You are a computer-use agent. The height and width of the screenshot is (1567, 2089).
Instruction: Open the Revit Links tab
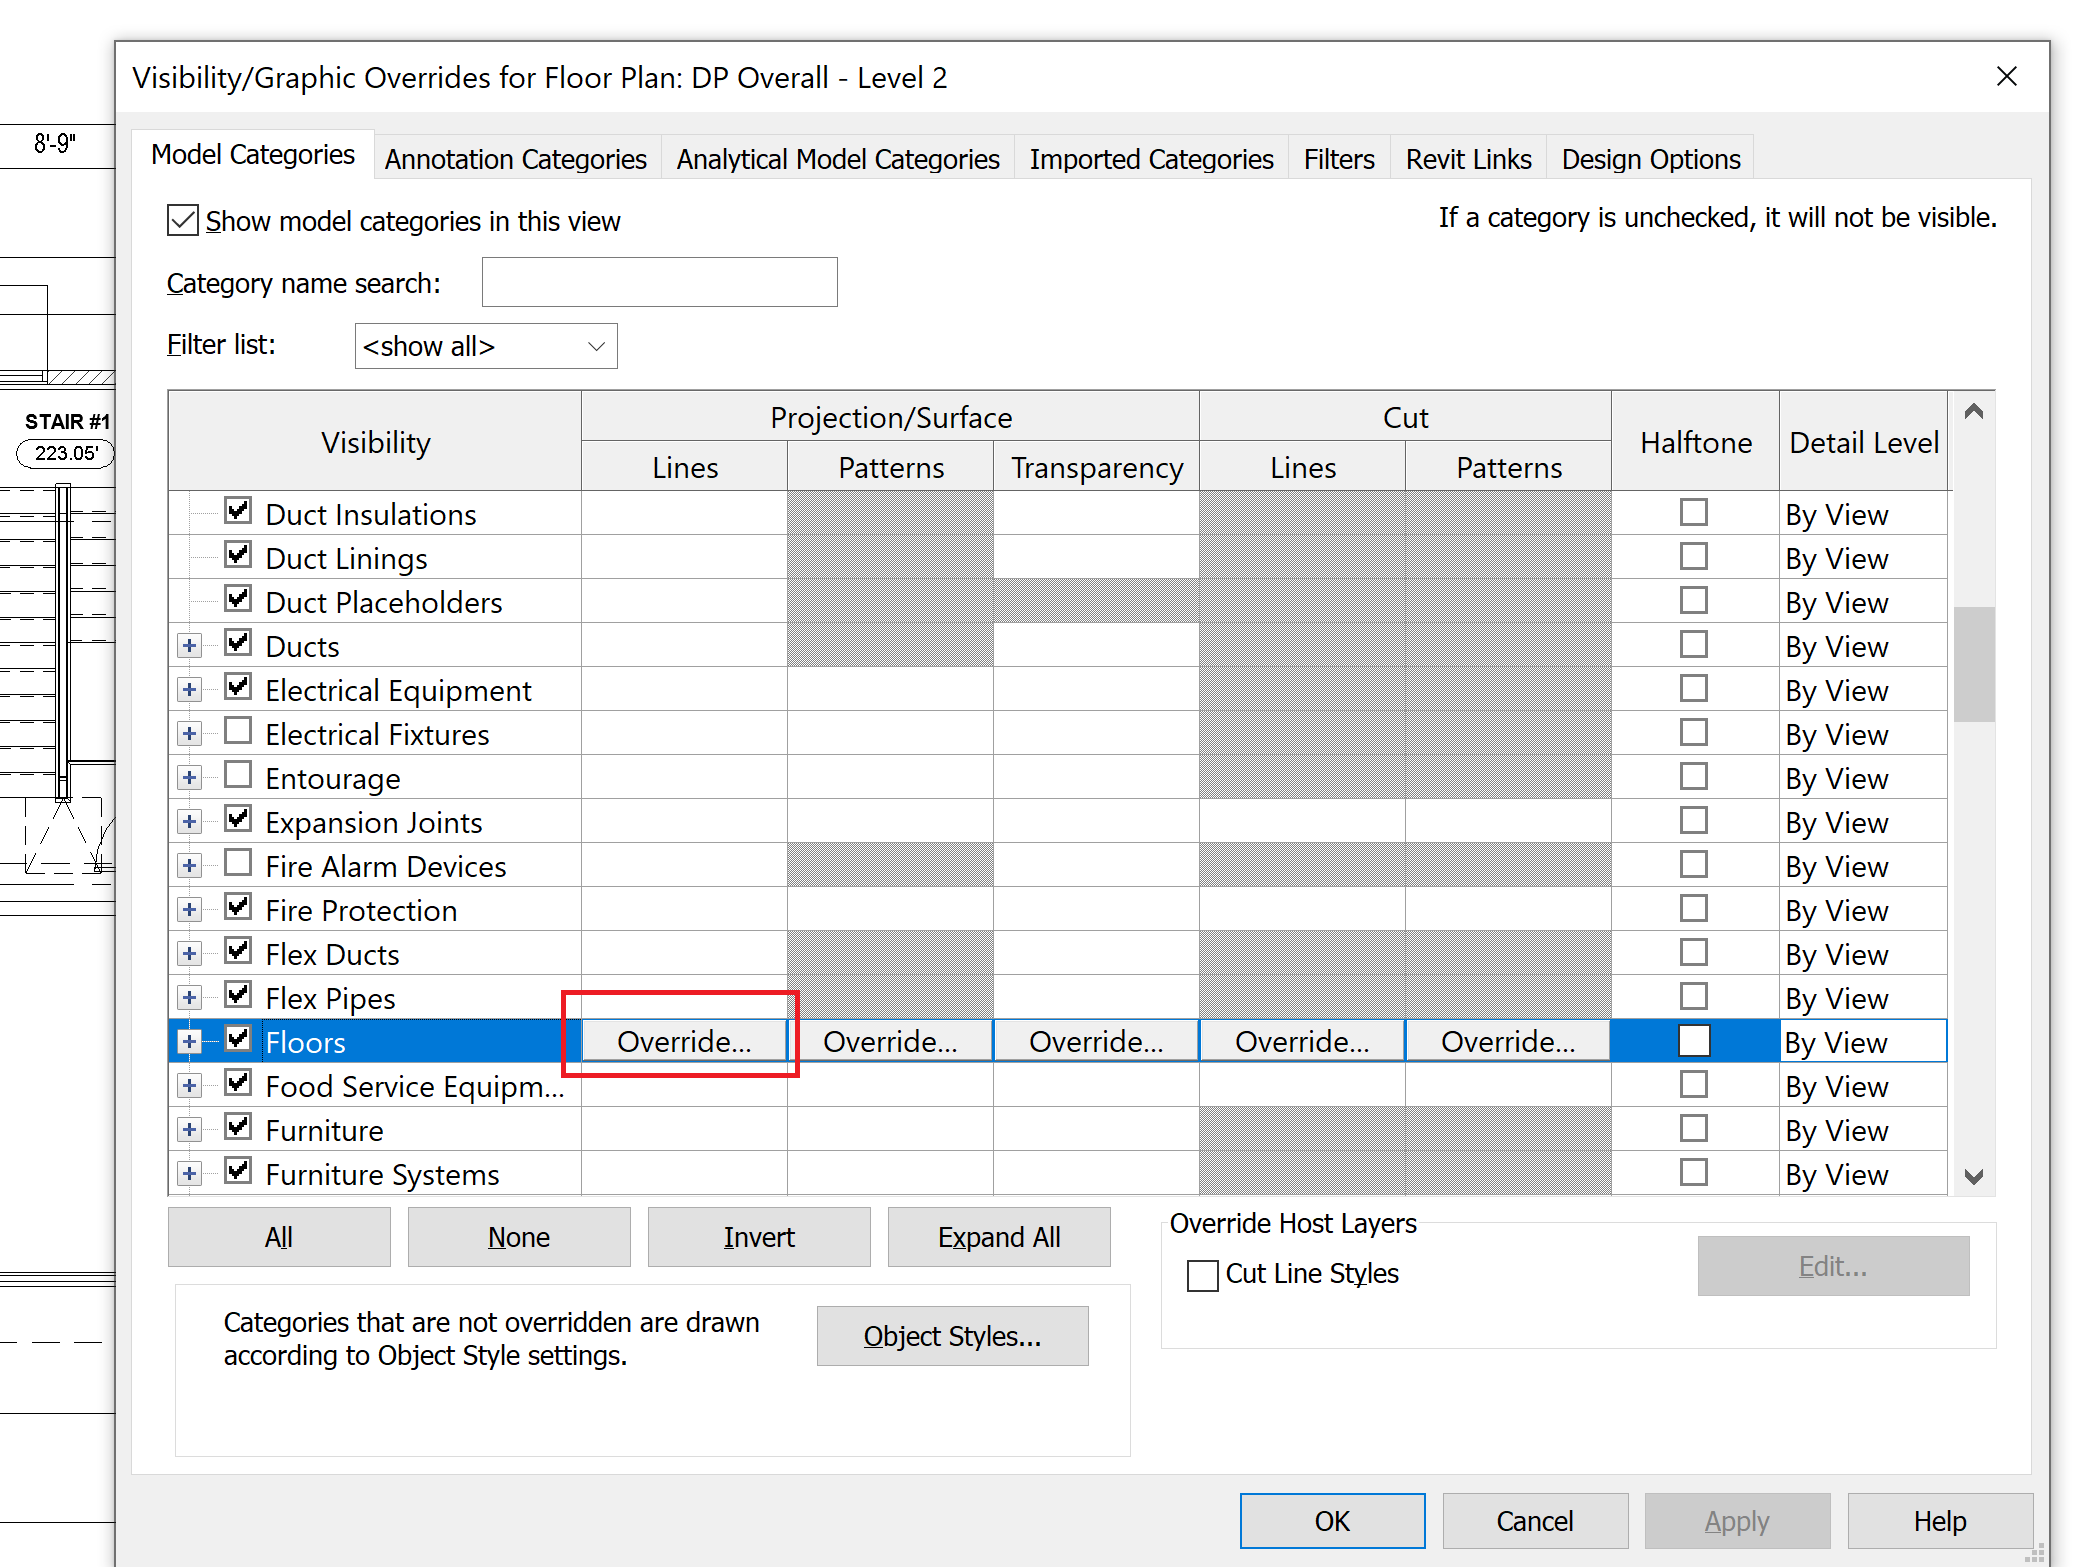click(x=1467, y=158)
